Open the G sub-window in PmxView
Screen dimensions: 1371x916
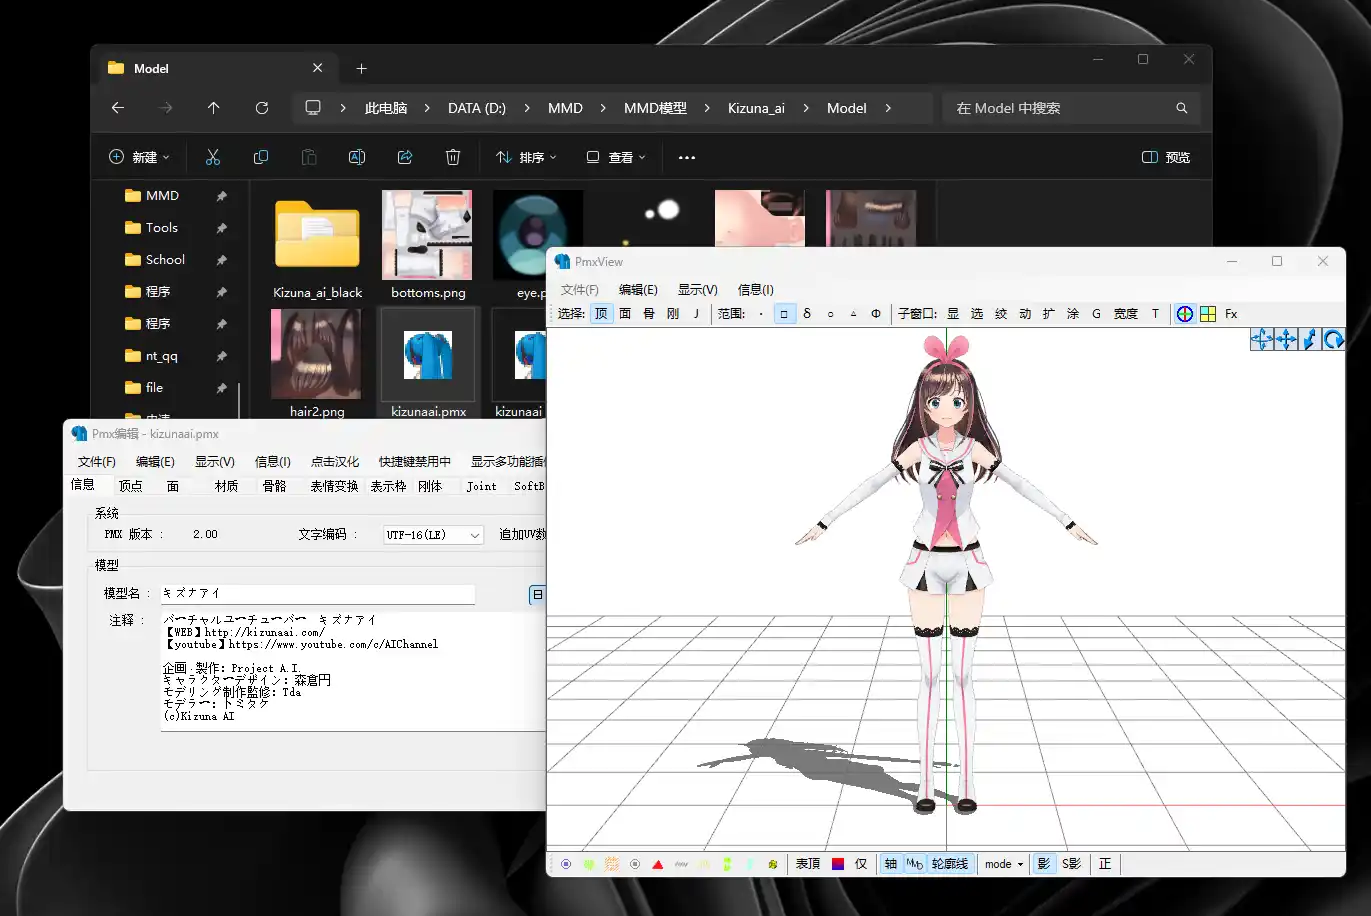[1096, 314]
